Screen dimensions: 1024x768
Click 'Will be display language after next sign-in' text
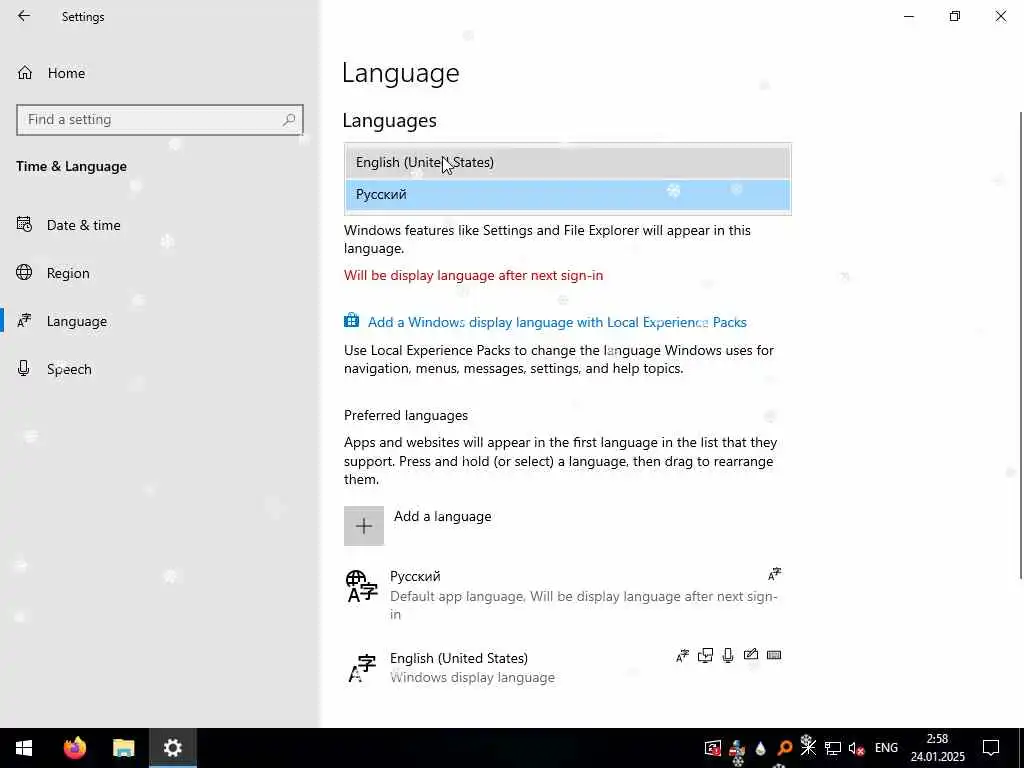473,276
